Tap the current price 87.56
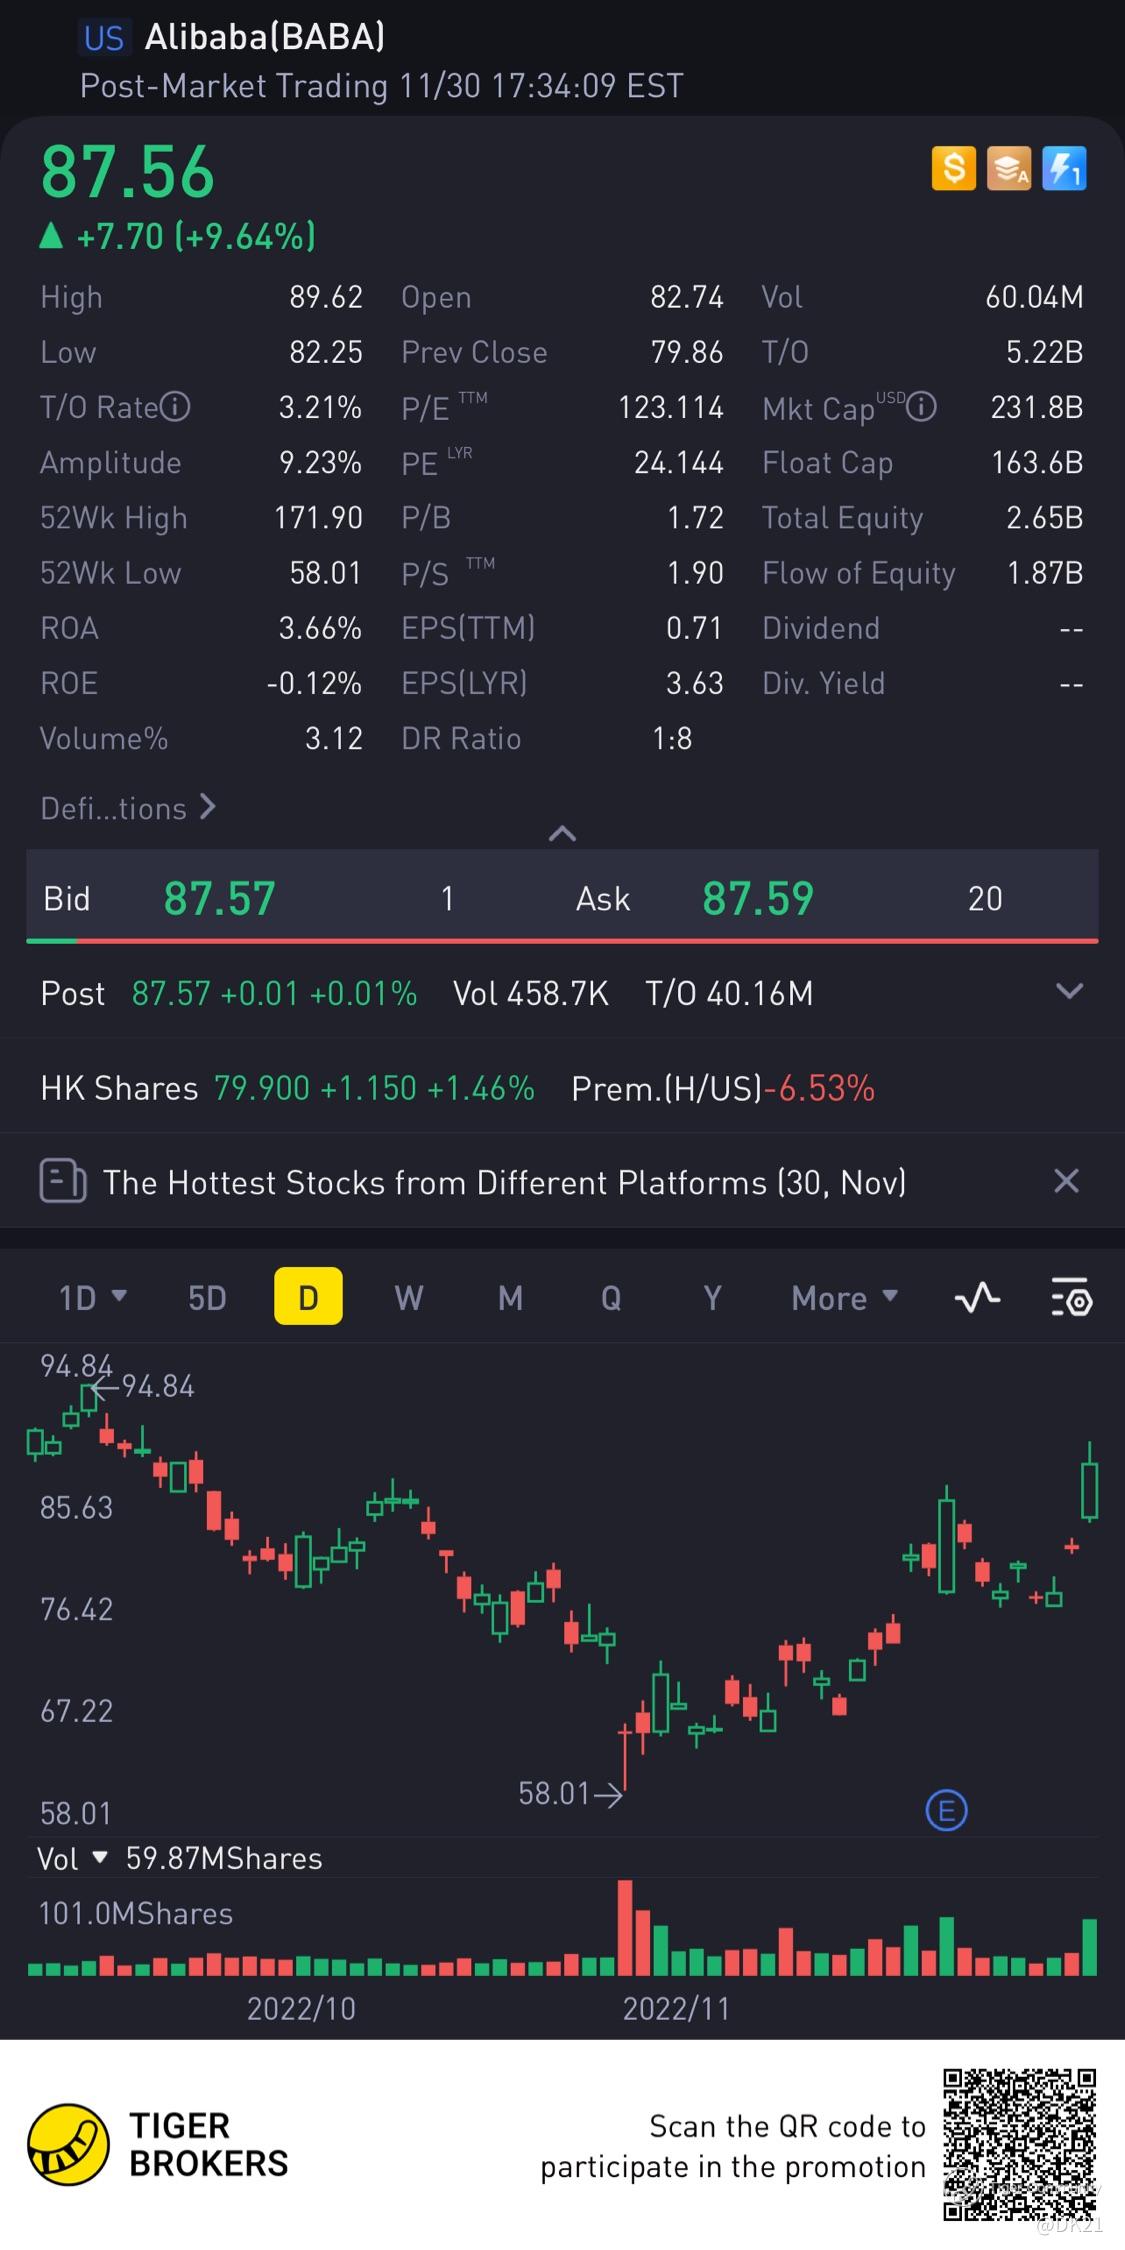This screenshot has width=1125, height=2250. (x=127, y=172)
